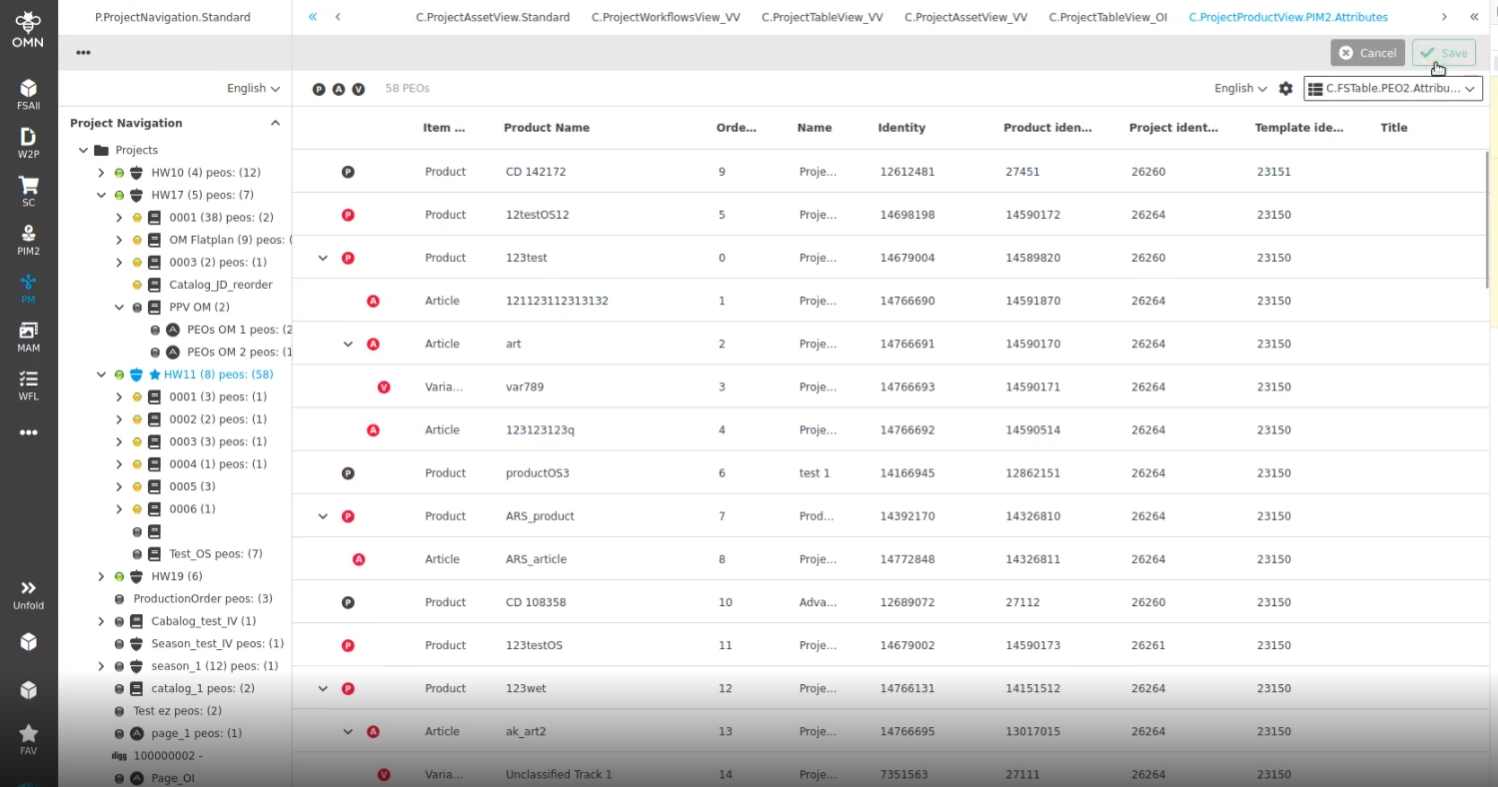Open table settings gear icon
Viewport: 1498px width, 787px height.
1286,89
